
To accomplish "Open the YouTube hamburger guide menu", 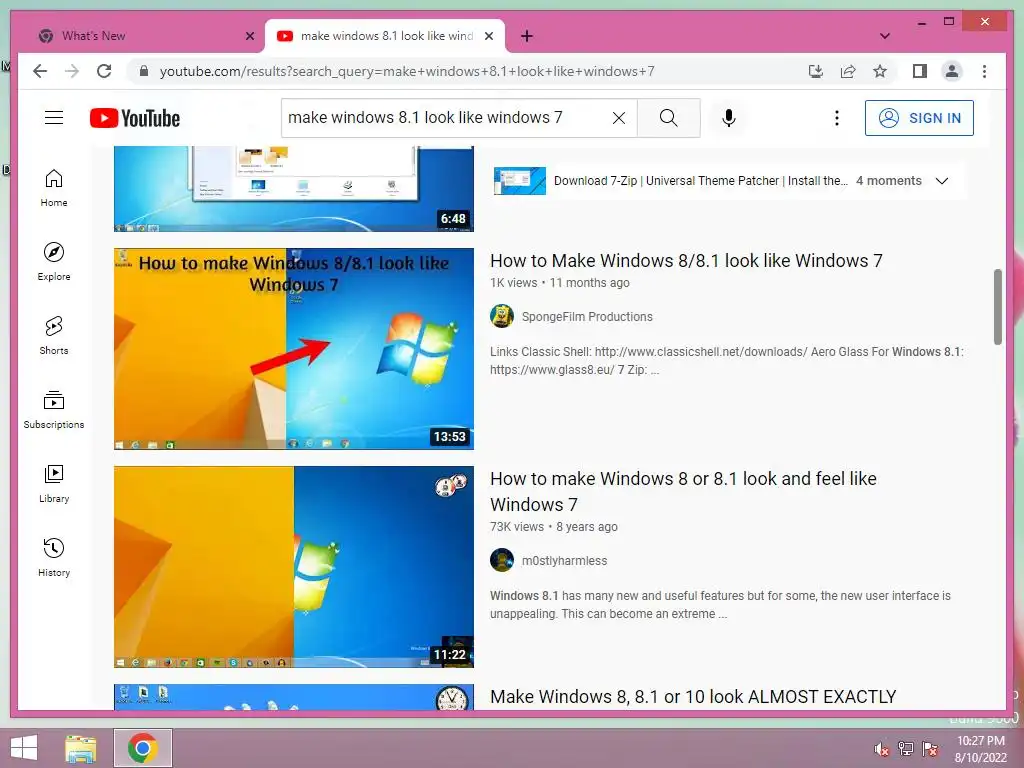I will [x=54, y=118].
